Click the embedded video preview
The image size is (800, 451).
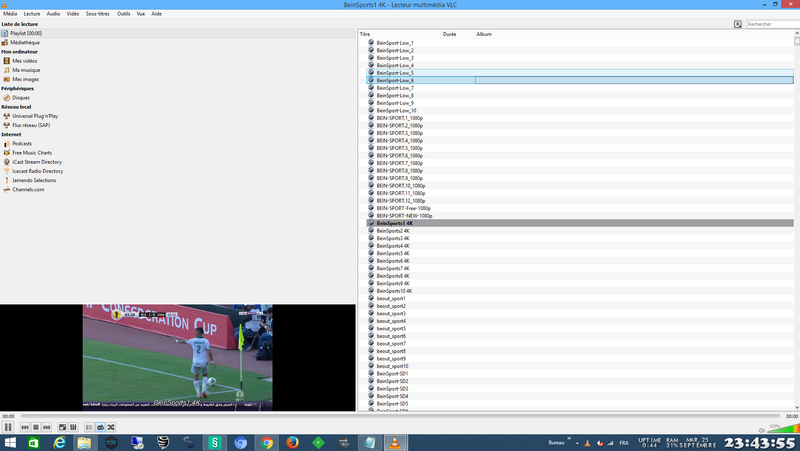pyautogui.click(x=178, y=358)
